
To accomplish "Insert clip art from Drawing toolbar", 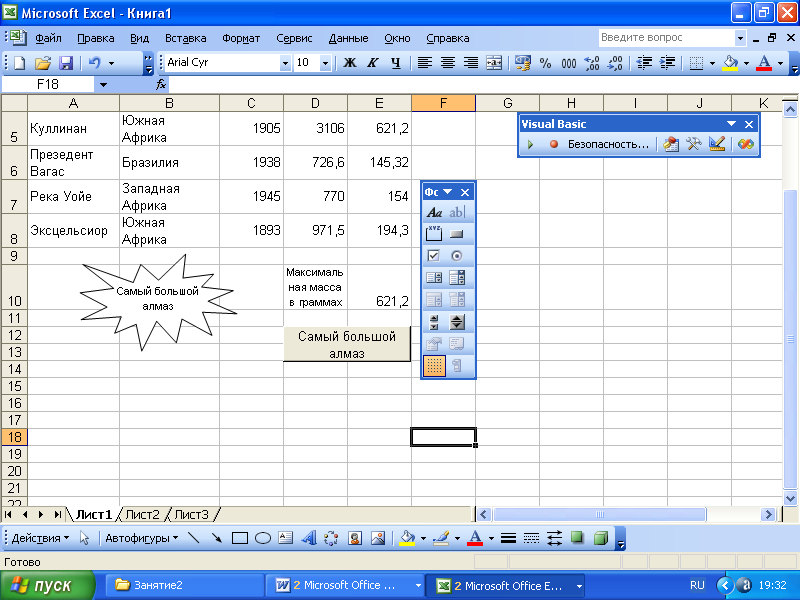I will coord(355,538).
